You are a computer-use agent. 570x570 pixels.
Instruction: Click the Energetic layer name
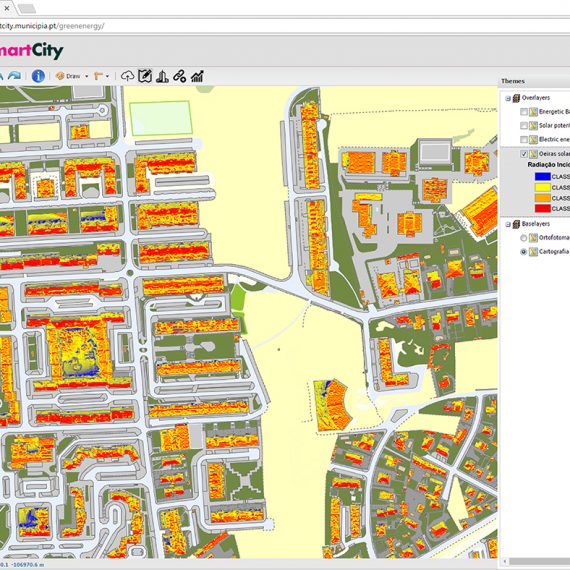point(554,112)
